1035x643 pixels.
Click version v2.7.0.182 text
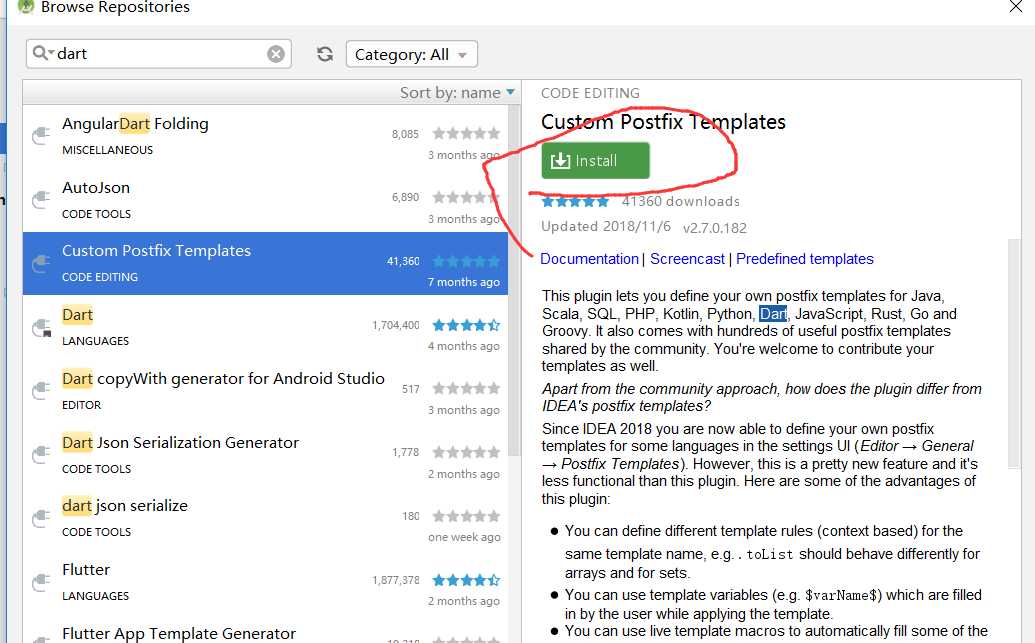tap(715, 228)
